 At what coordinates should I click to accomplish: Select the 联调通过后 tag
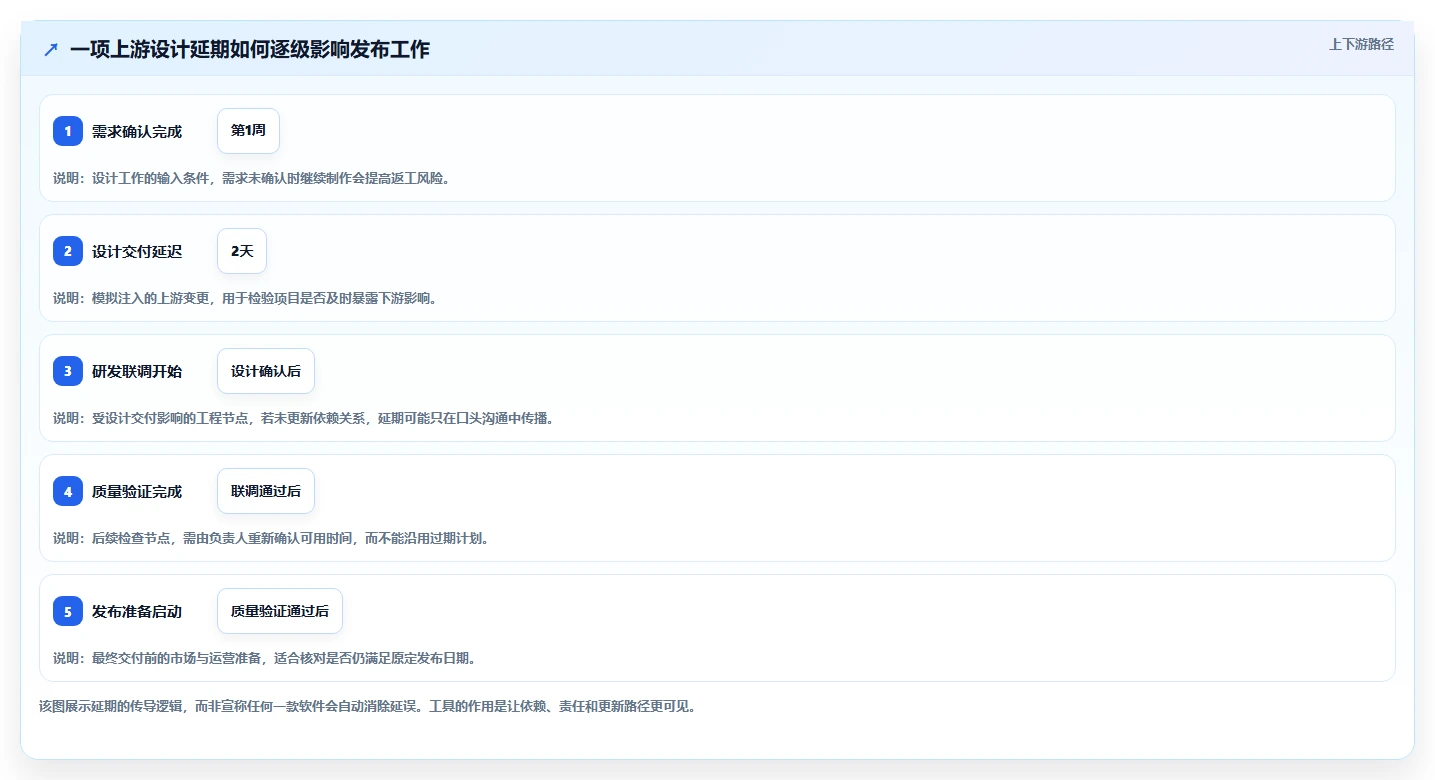[266, 491]
